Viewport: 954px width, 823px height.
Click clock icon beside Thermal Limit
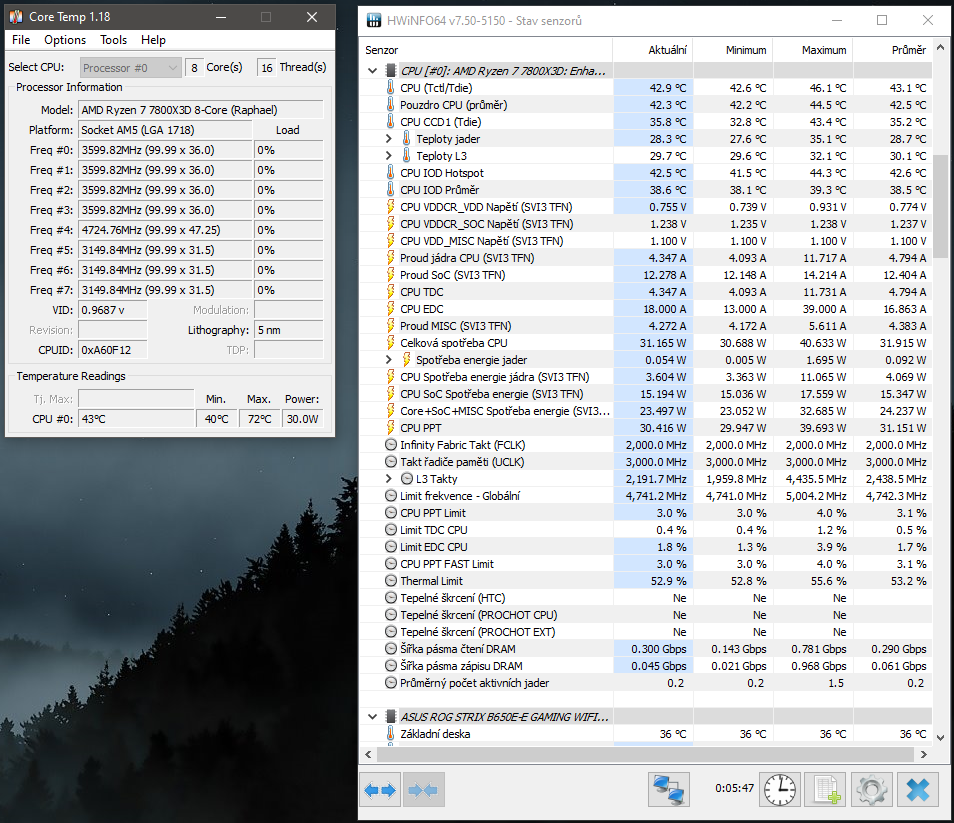pyautogui.click(x=391, y=581)
